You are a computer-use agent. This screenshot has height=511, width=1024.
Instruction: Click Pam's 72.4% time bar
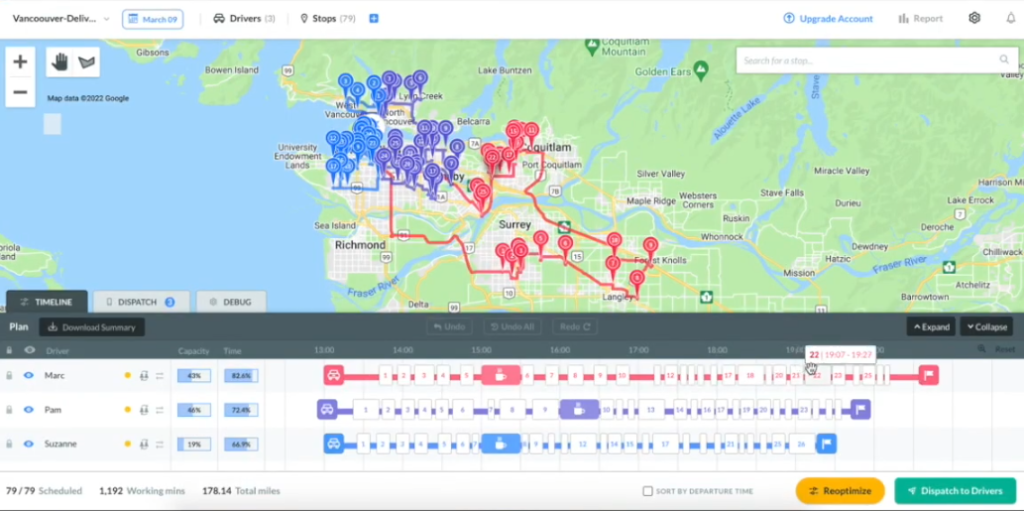click(x=241, y=410)
